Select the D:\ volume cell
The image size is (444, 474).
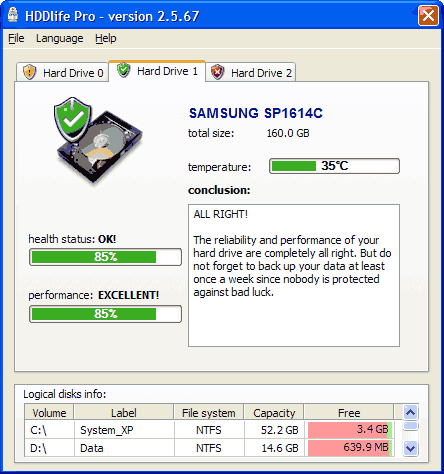click(x=49, y=448)
